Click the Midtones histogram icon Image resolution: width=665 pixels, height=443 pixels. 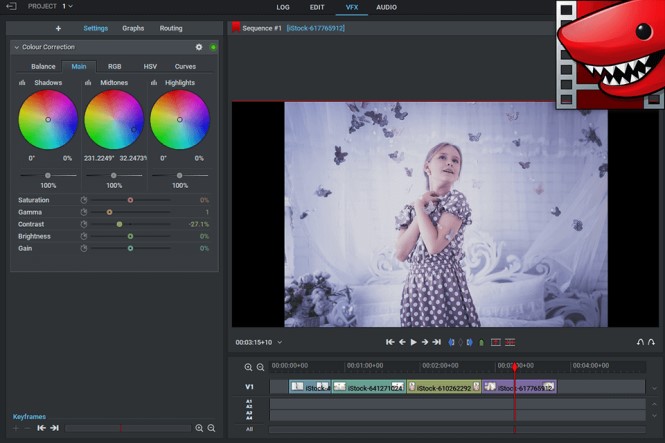point(88,83)
